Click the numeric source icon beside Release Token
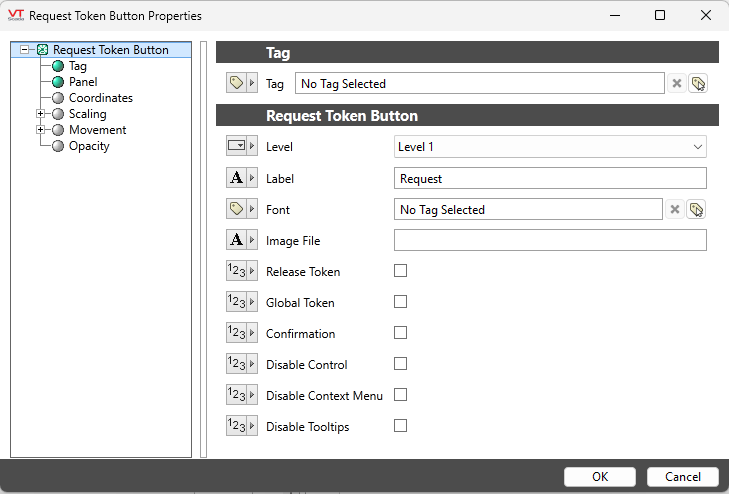The image size is (729, 494). click(x=235, y=271)
